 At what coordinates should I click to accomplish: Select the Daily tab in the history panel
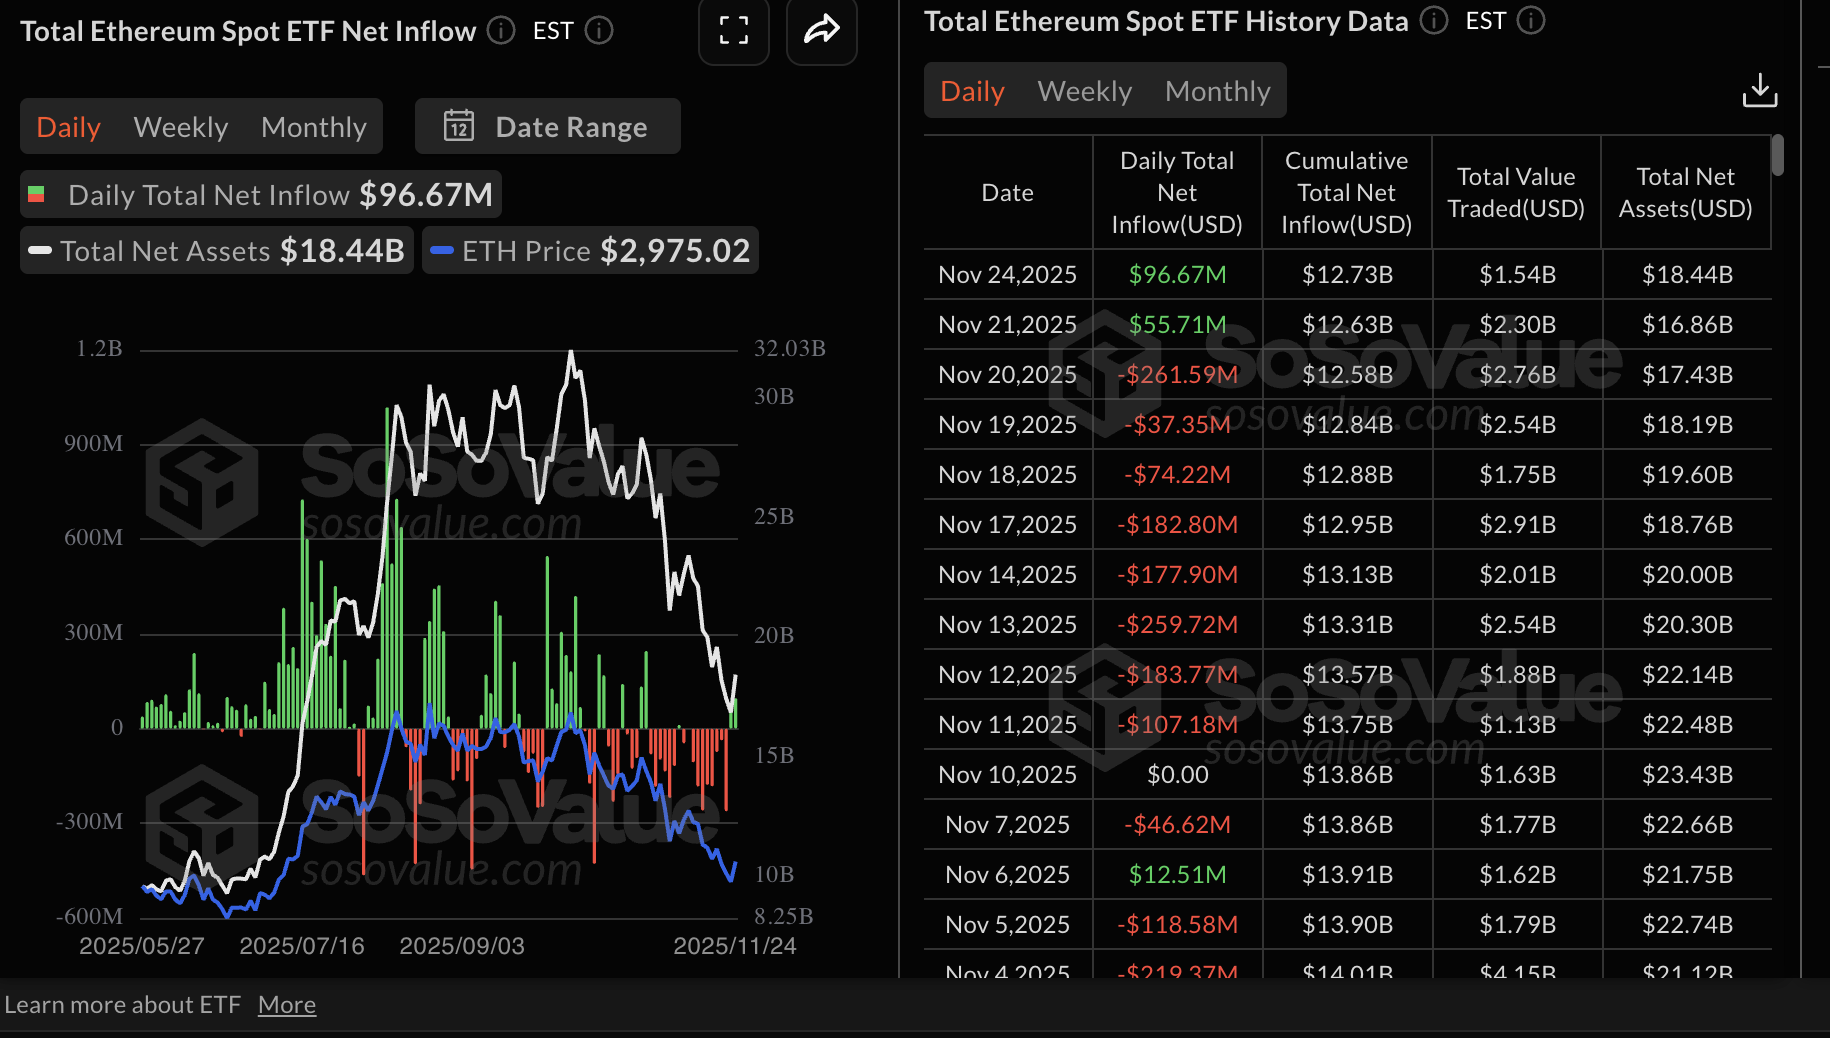pyautogui.click(x=971, y=90)
